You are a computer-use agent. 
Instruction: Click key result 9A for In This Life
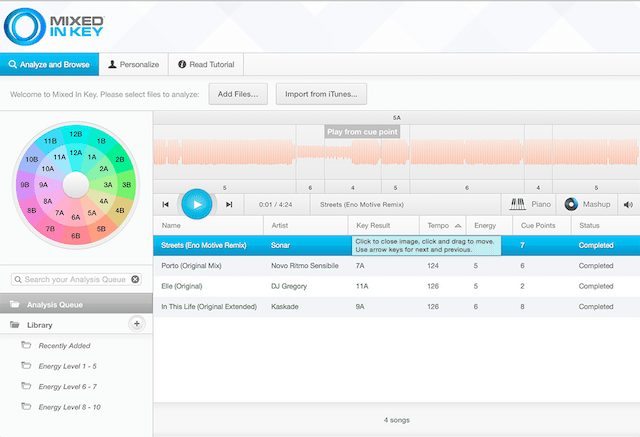360,306
